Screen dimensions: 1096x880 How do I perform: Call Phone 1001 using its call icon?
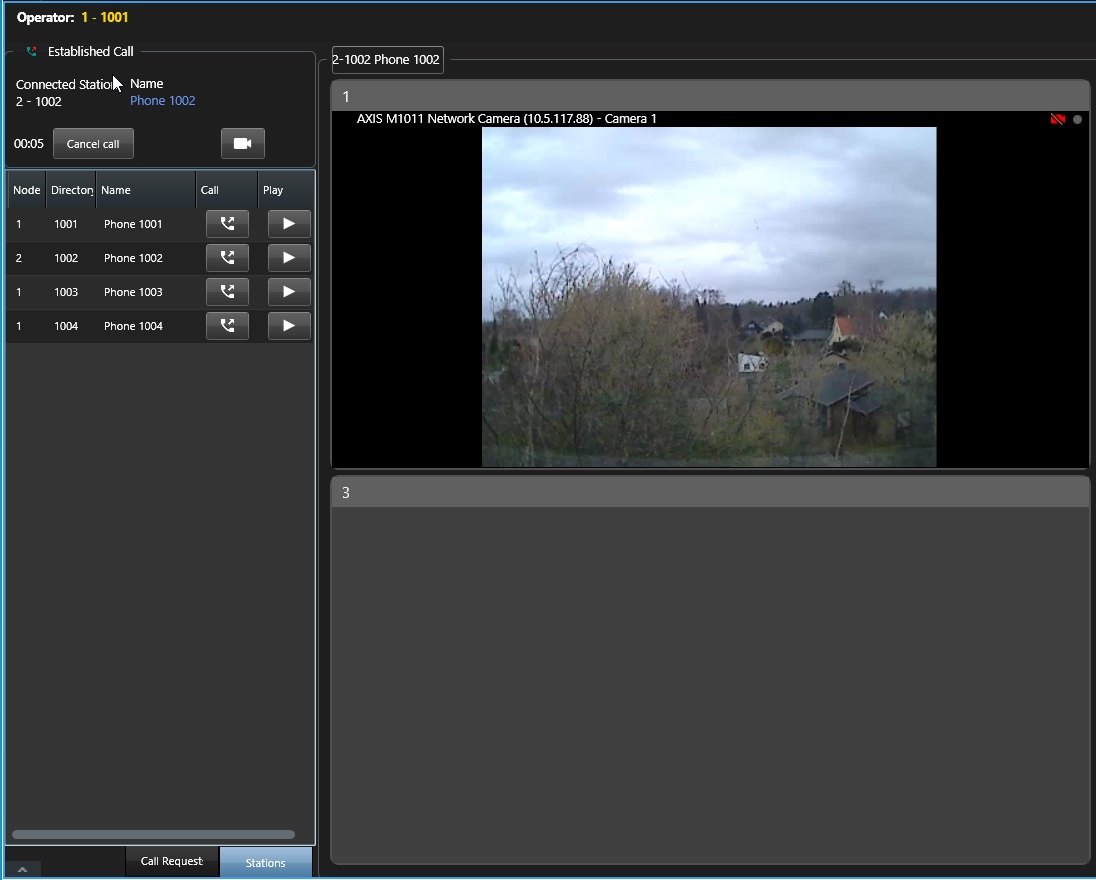[227, 224]
